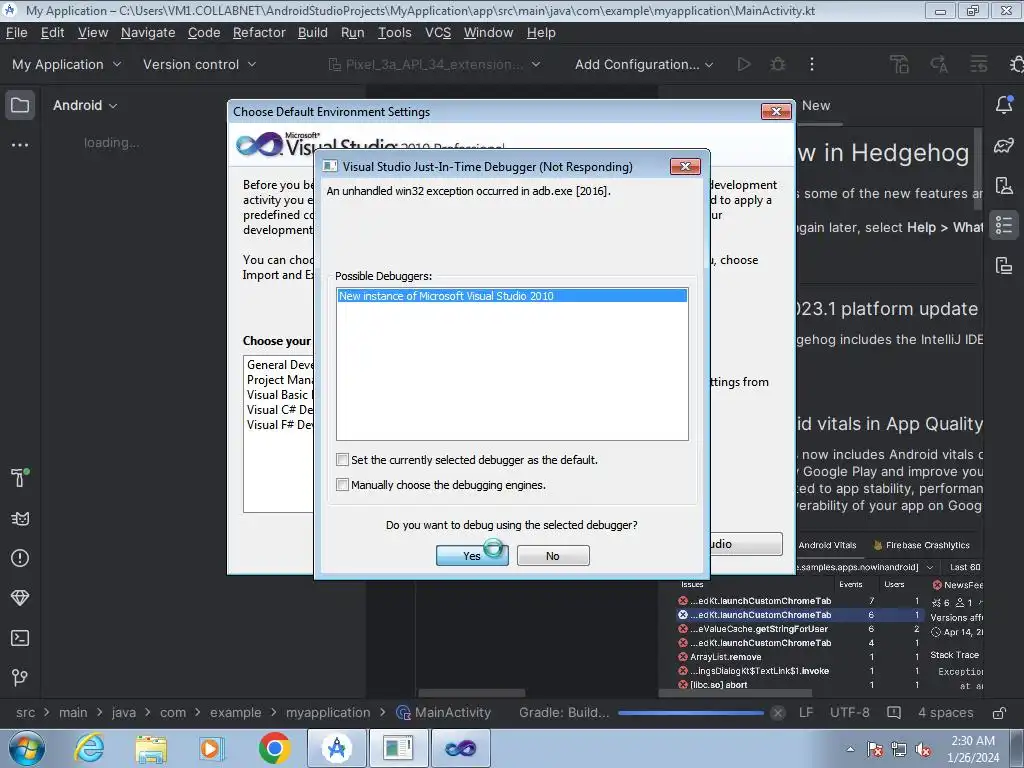Screen dimensions: 1024x768
Task: Open the File menu
Action: tap(16, 33)
